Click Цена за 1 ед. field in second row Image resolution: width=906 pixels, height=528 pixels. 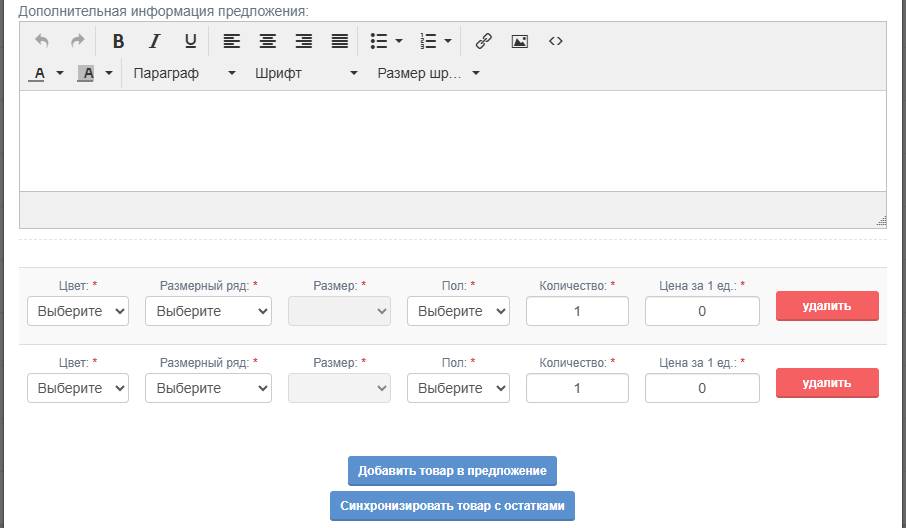point(702,388)
